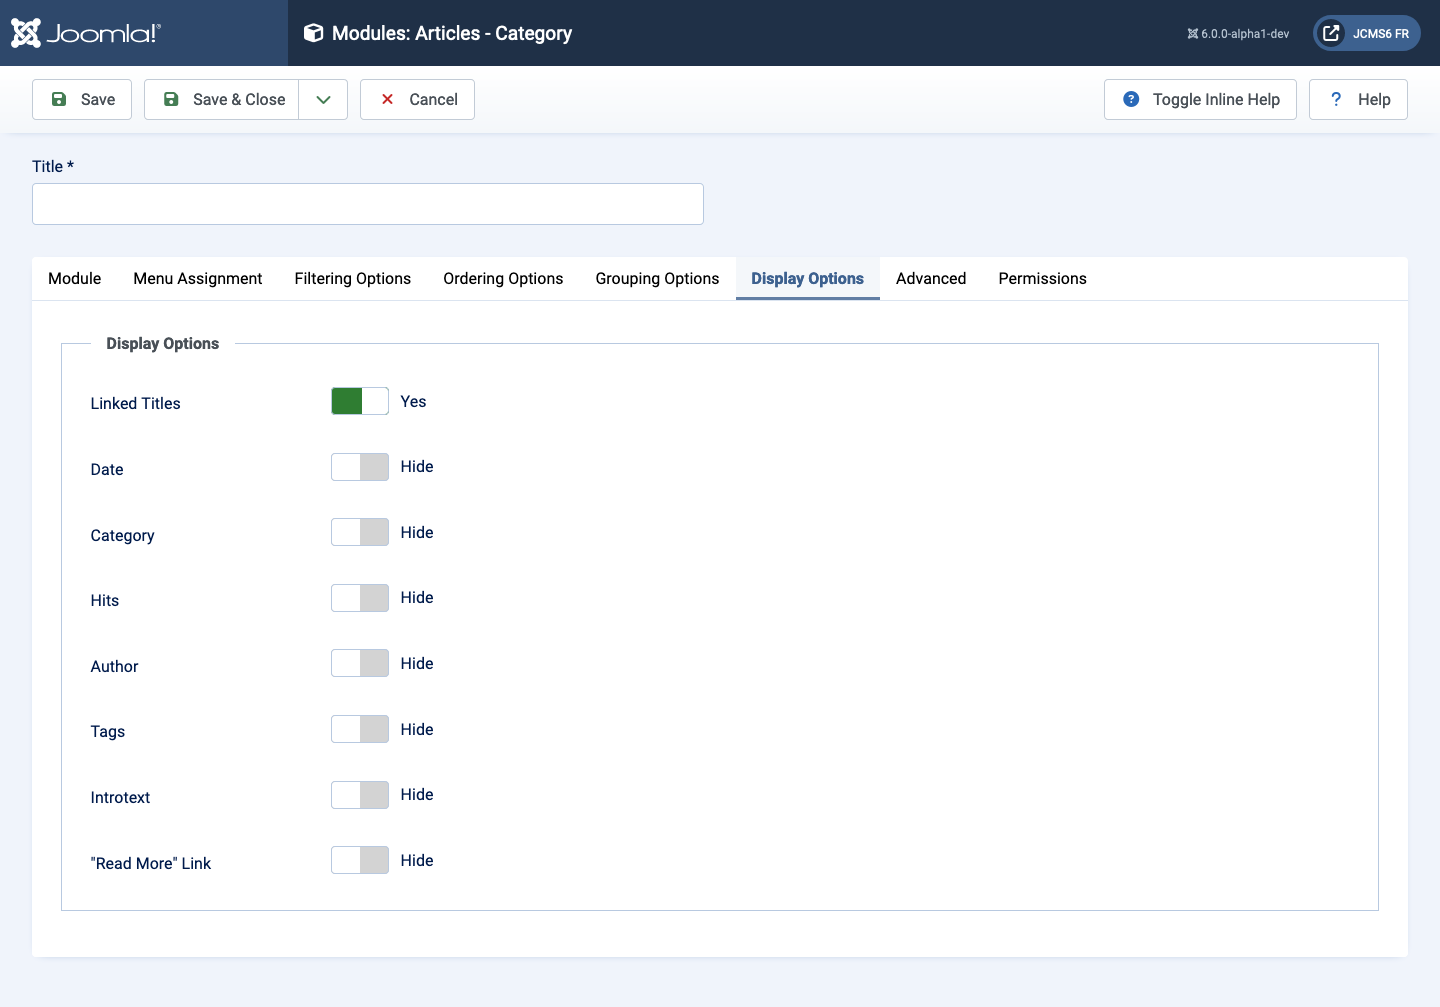Open the Menu Assignment tab

198,278
